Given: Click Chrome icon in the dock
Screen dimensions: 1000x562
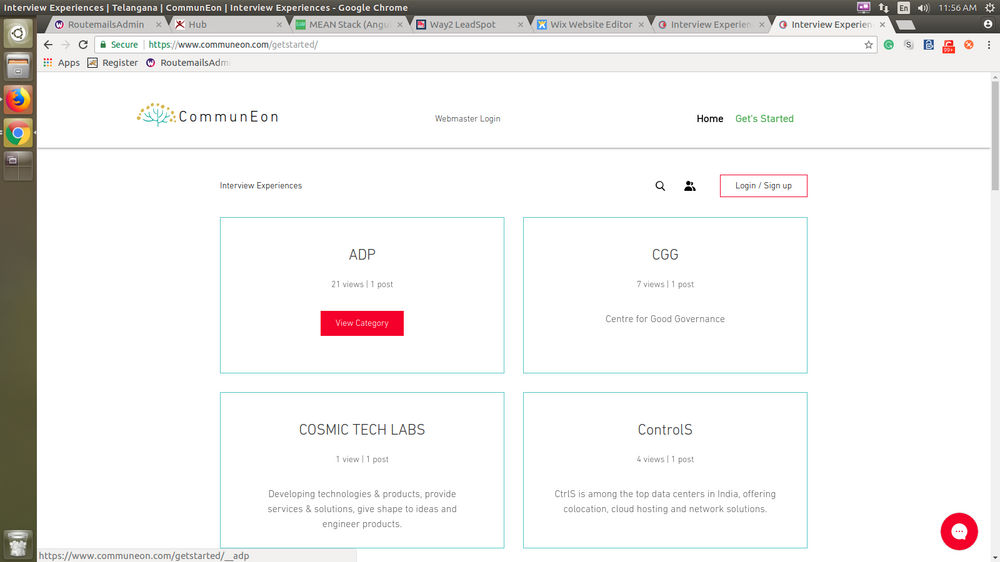Looking at the screenshot, I should click(x=18, y=133).
